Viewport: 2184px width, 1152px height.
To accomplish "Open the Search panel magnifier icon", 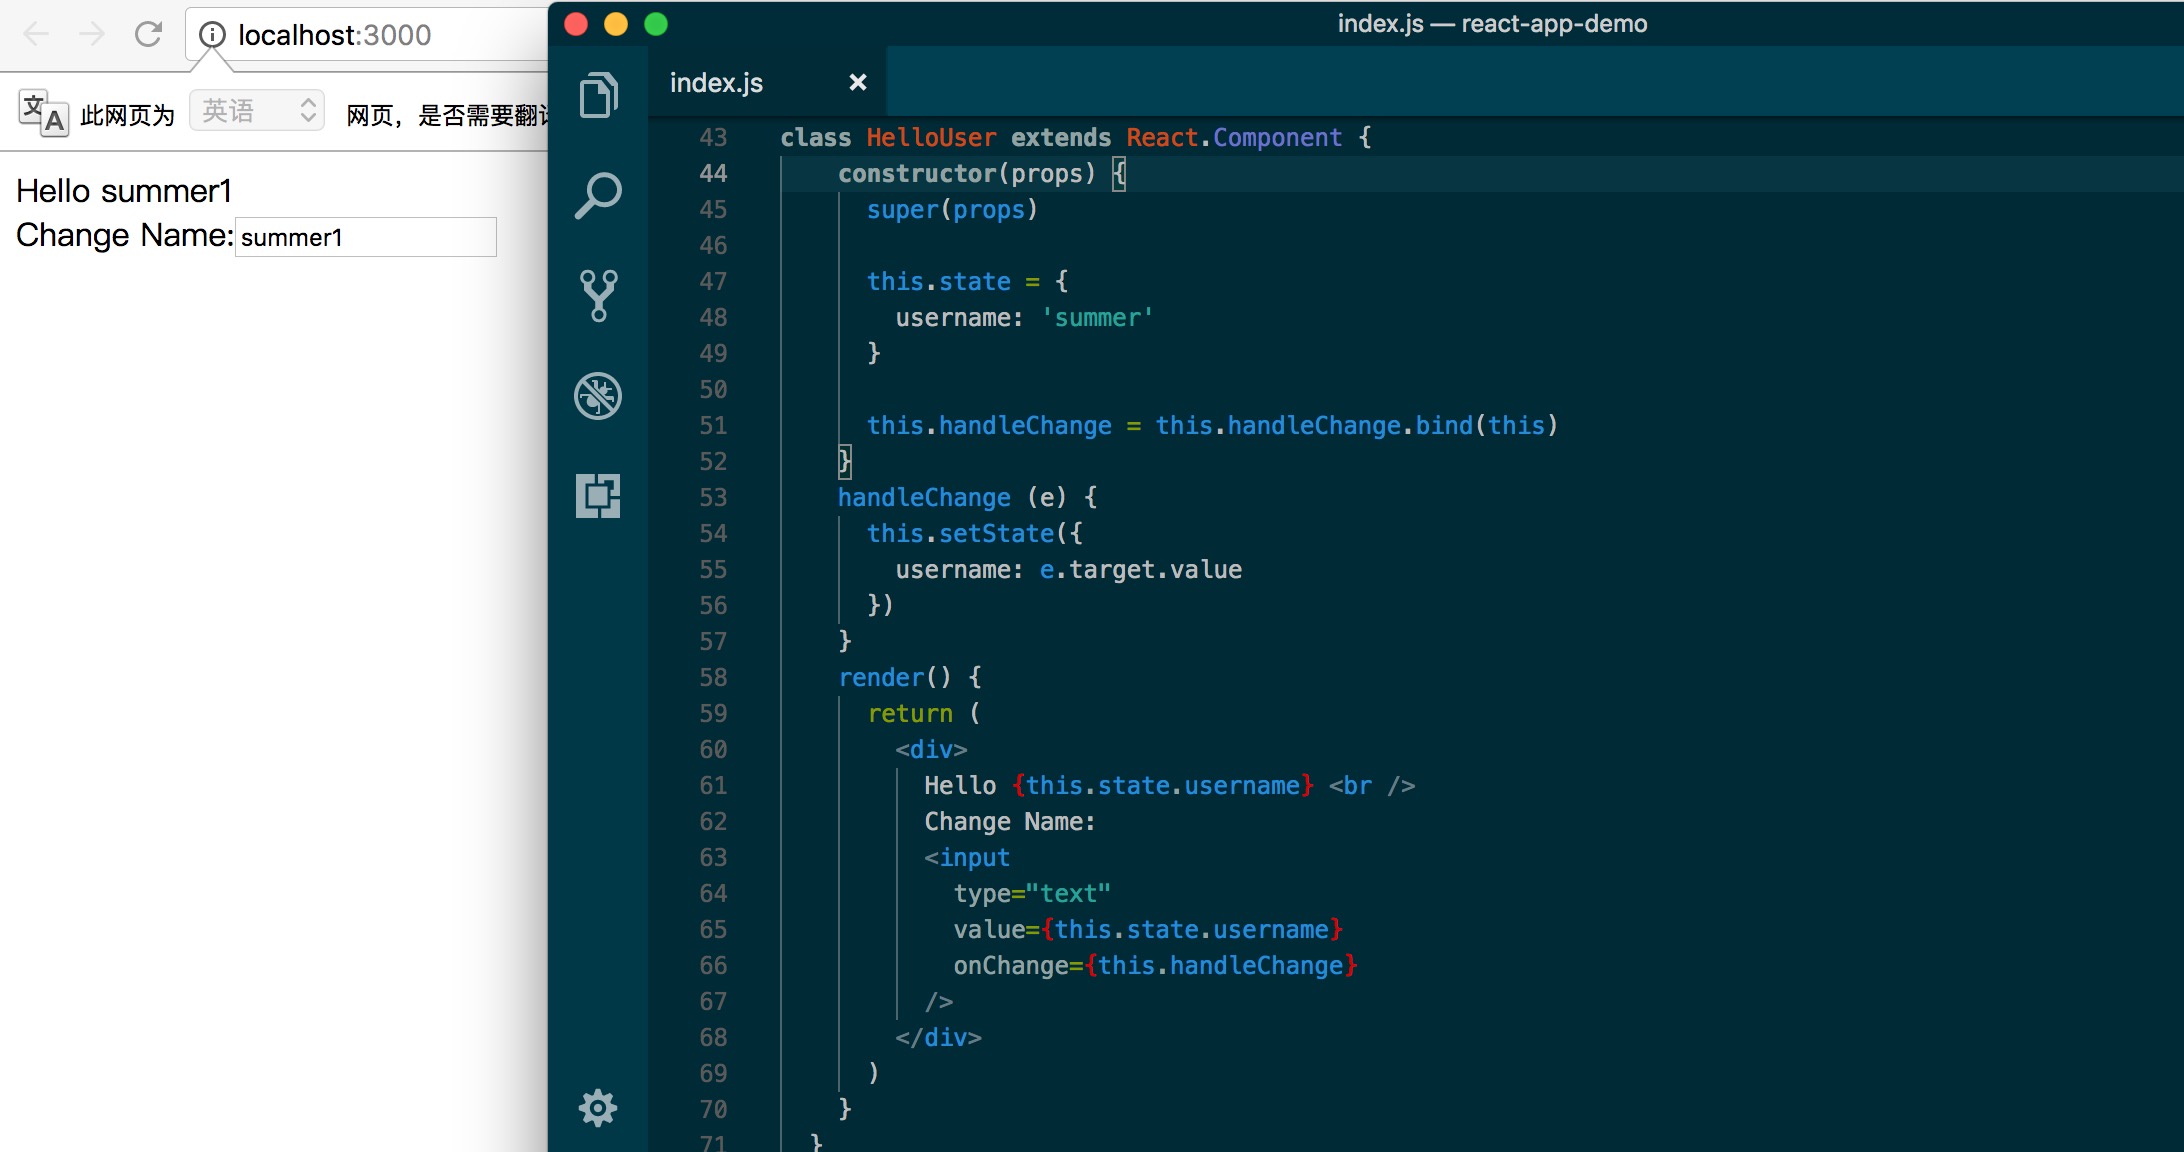I will click(598, 196).
